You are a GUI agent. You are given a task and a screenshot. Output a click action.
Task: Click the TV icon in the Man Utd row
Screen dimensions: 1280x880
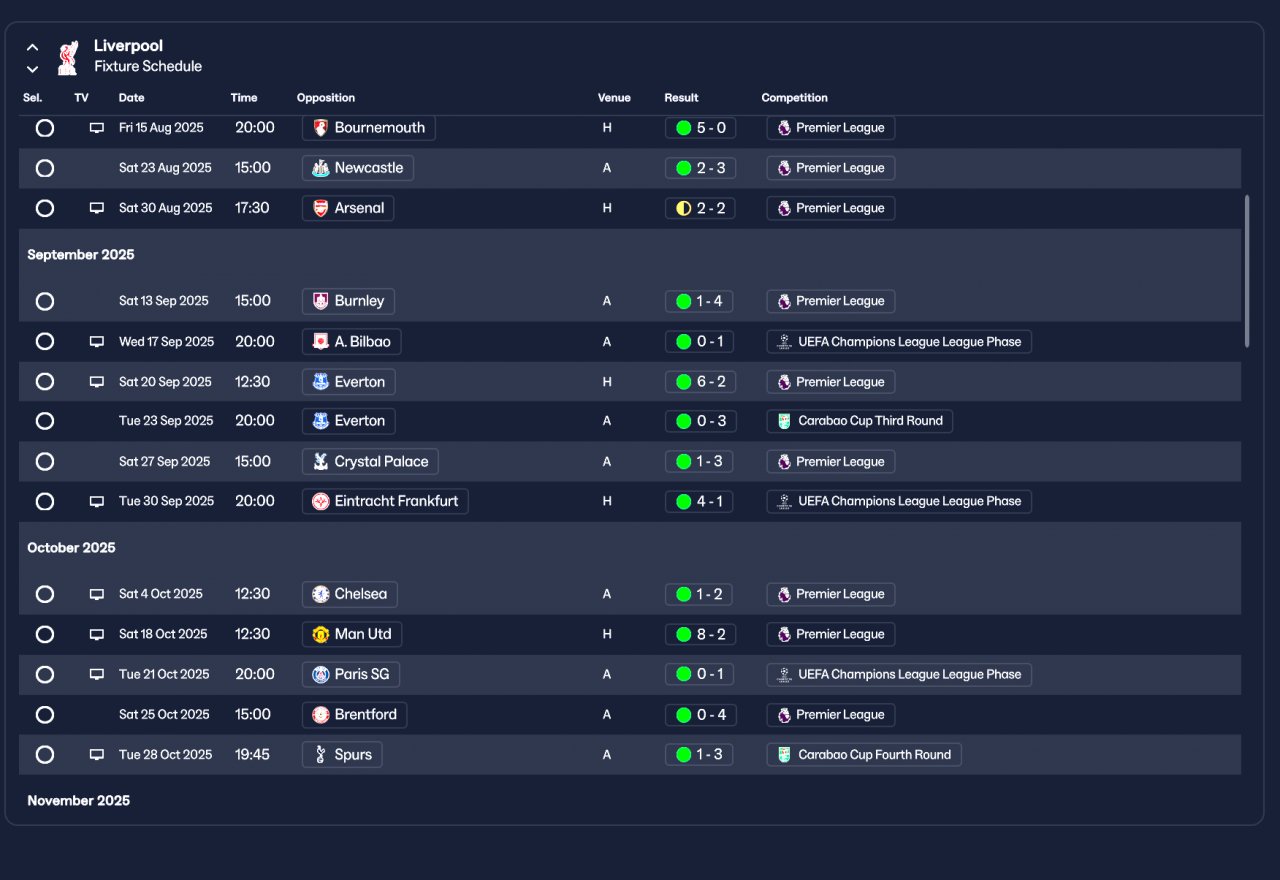(x=97, y=634)
